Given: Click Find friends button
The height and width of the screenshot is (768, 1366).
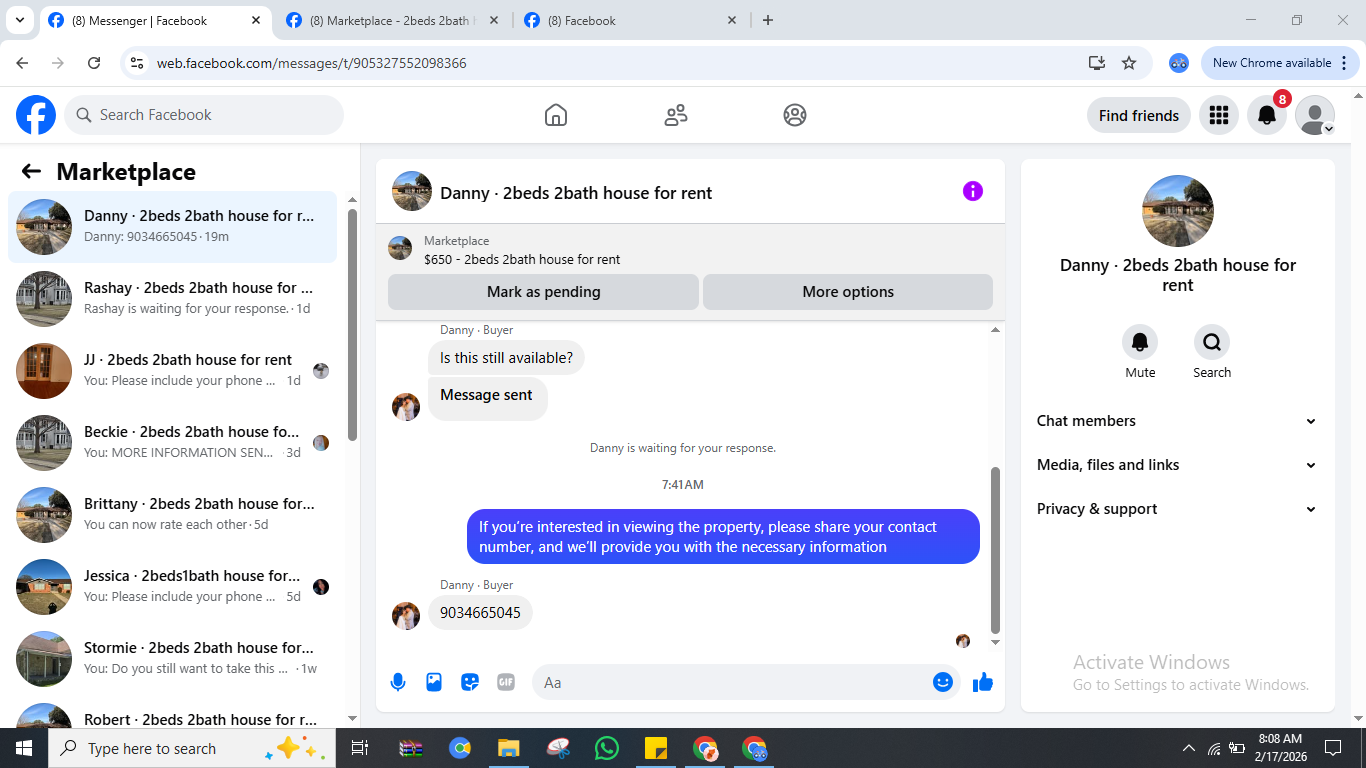Looking at the screenshot, I should pyautogui.click(x=1139, y=115).
